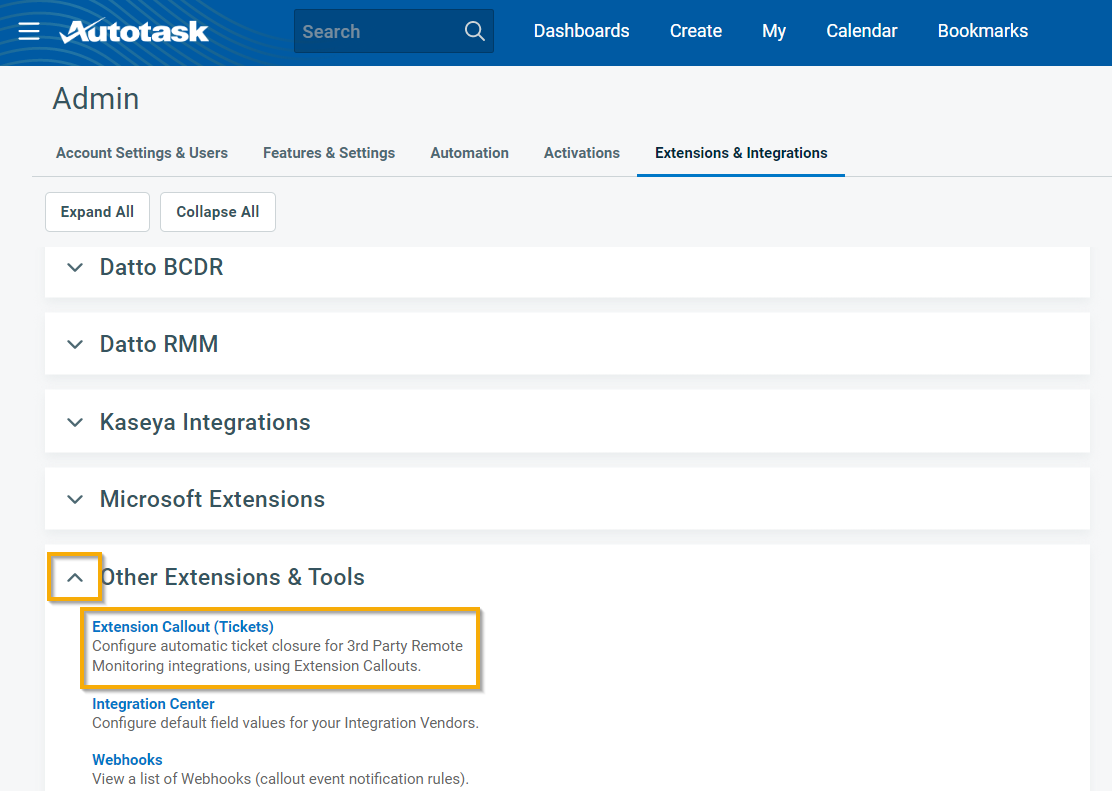Switch to Account Settings & Users tab
The height and width of the screenshot is (791, 1112).
click(142, 153)
